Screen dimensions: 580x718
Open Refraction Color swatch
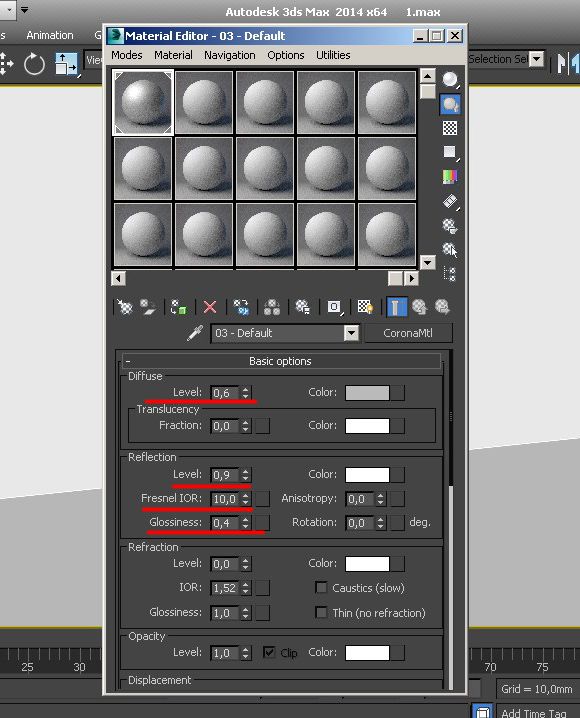[367, 564]
